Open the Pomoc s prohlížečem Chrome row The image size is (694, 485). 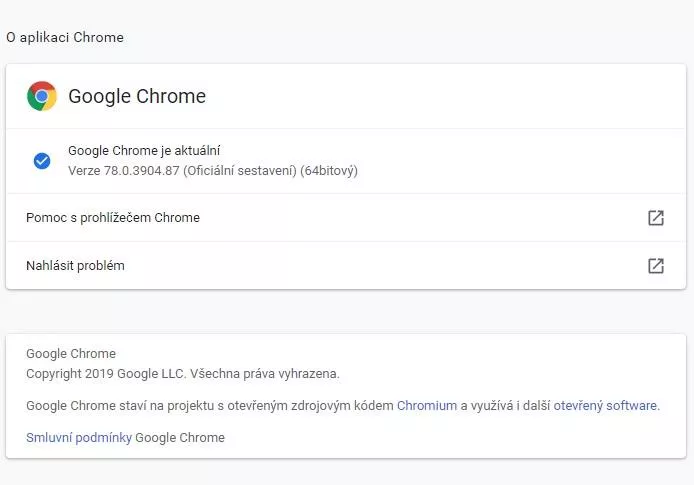(x=113, y=218)
